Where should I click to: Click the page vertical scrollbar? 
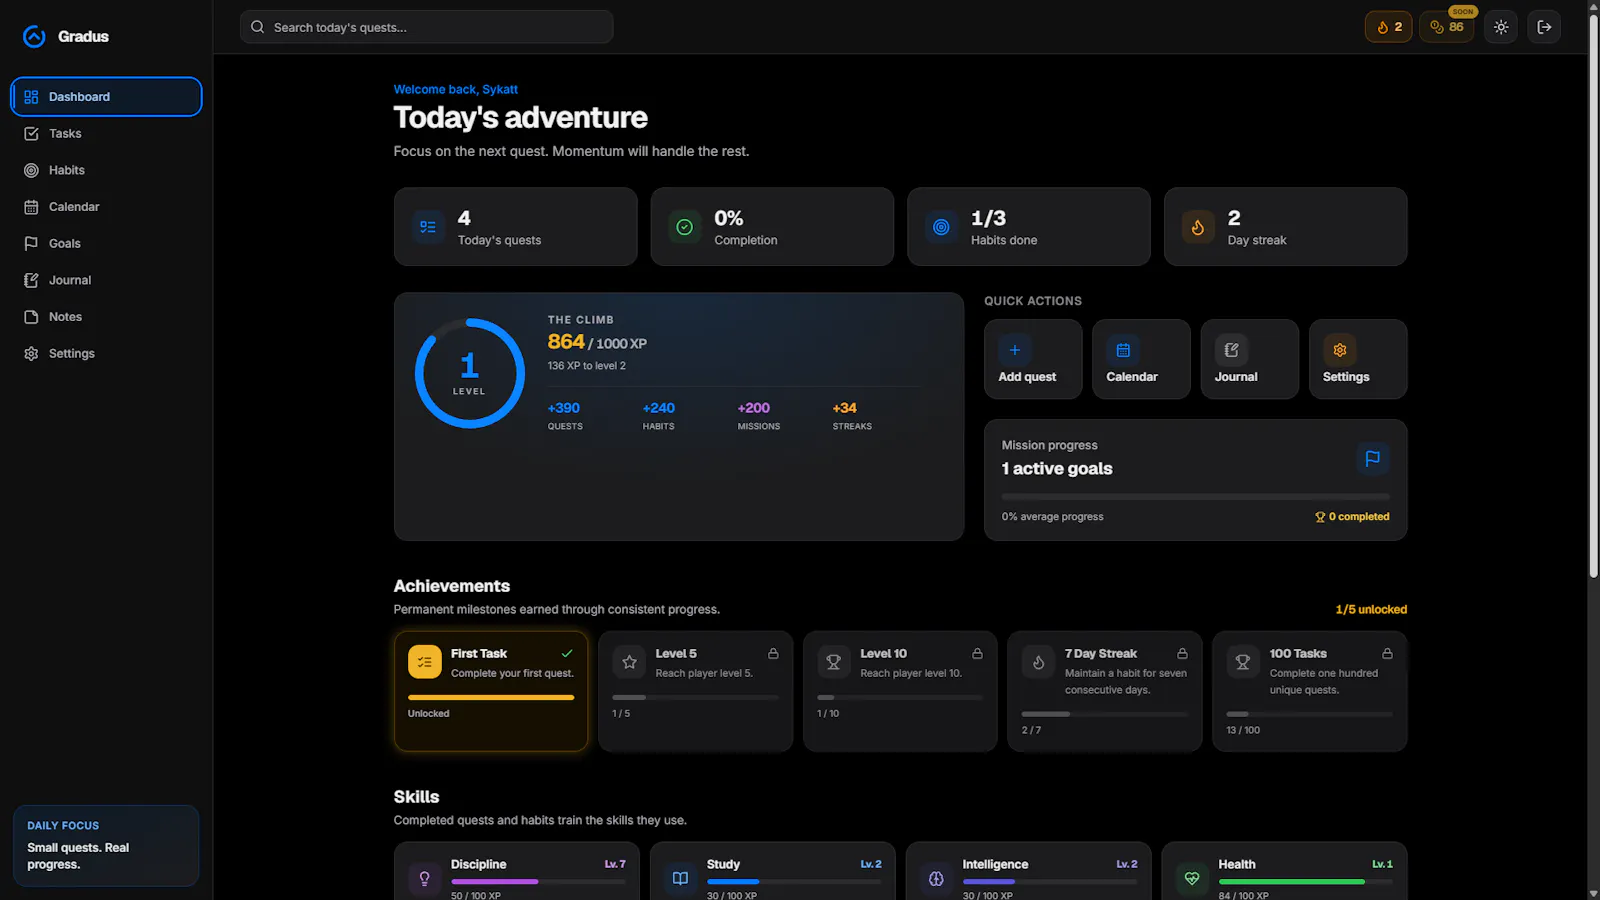tap(1593, 295)
